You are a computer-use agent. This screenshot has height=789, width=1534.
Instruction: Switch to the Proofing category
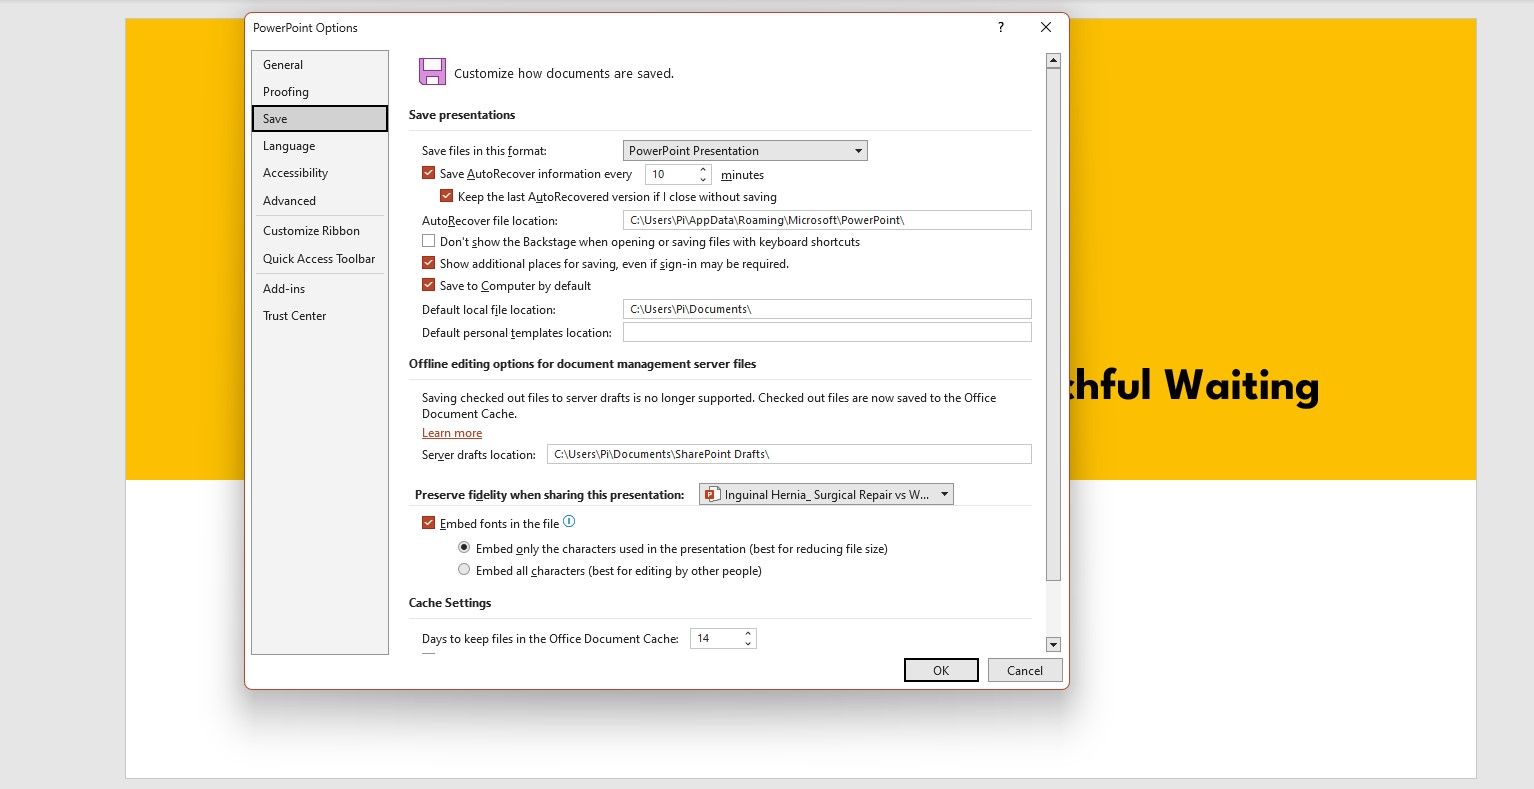(319, 92)
